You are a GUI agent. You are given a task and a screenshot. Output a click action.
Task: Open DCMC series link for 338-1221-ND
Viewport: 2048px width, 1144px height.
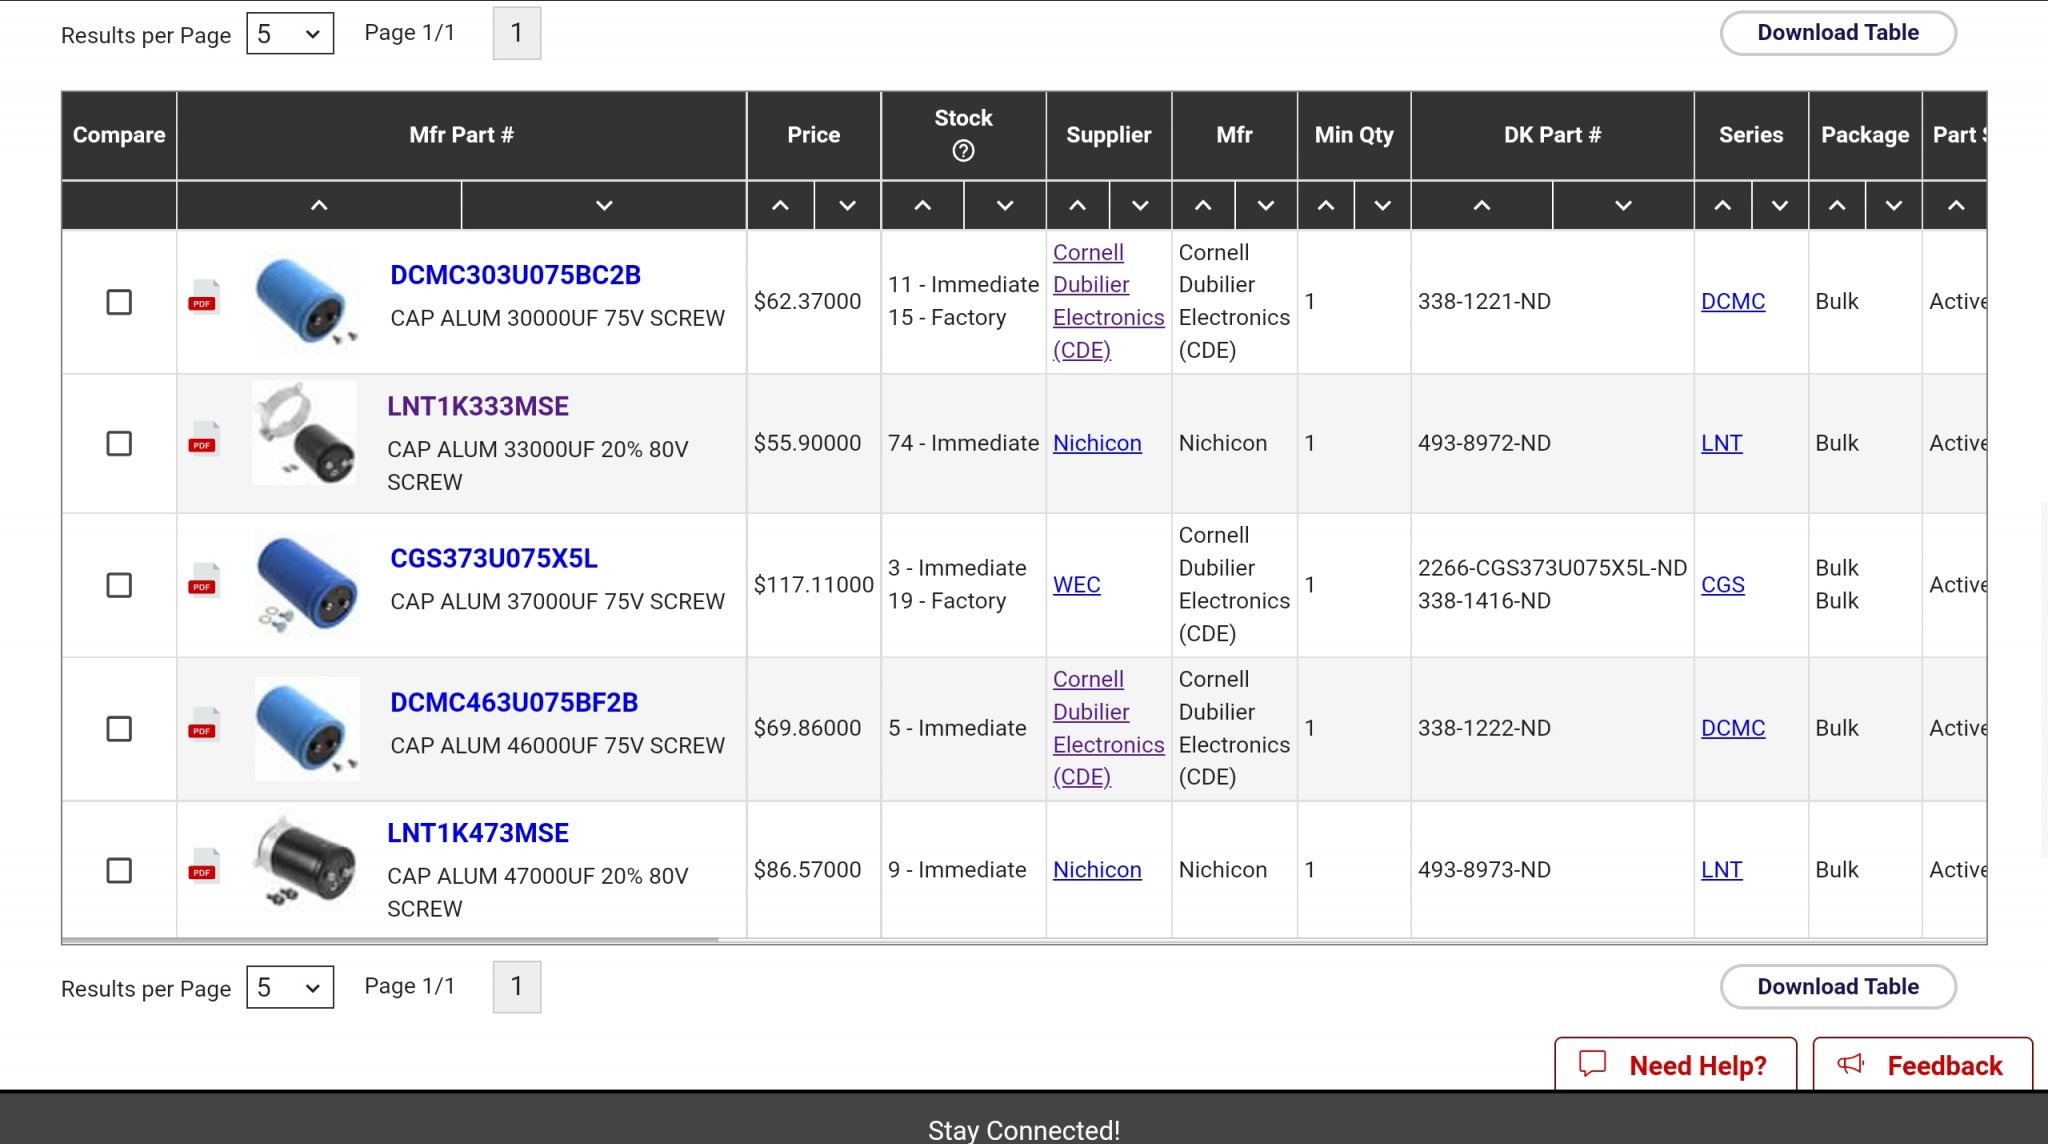tap(1733, 301)
